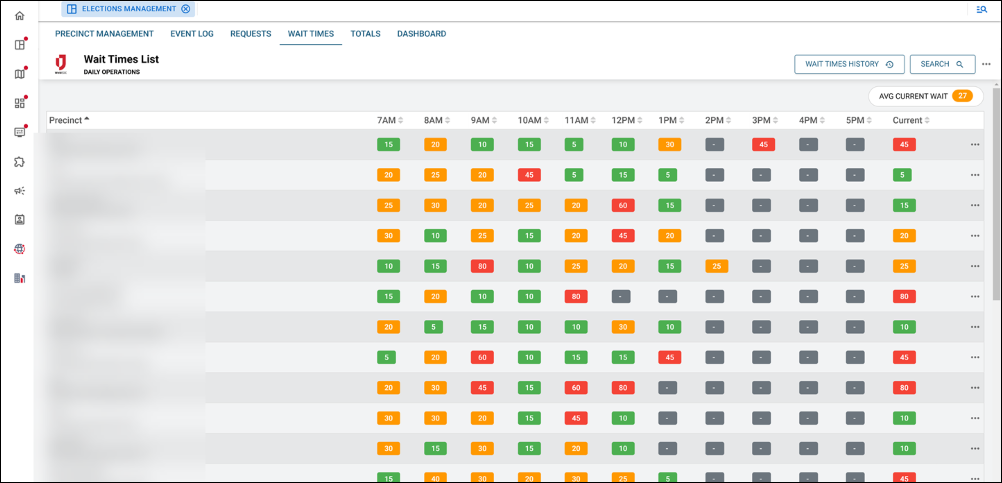Open the globe icon in sidebar
Image resolution: width=1002 pixels, height=483 pixels.
tap(19, 249)
